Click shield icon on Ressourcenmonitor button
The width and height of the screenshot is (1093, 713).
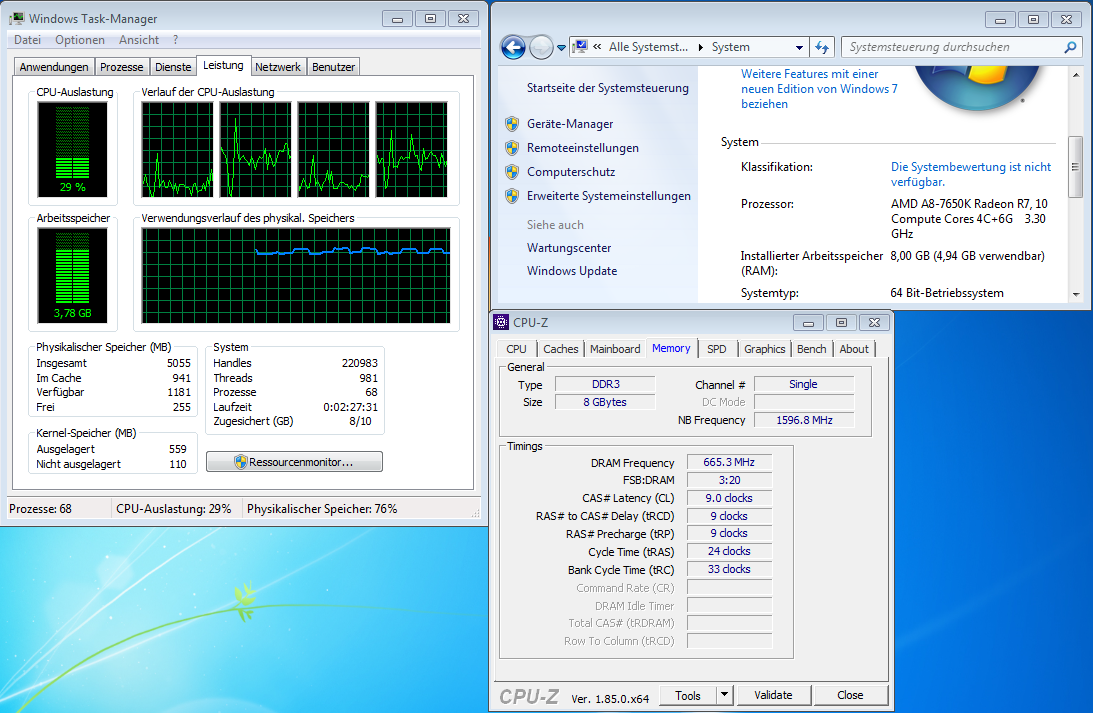click(240, 461)
